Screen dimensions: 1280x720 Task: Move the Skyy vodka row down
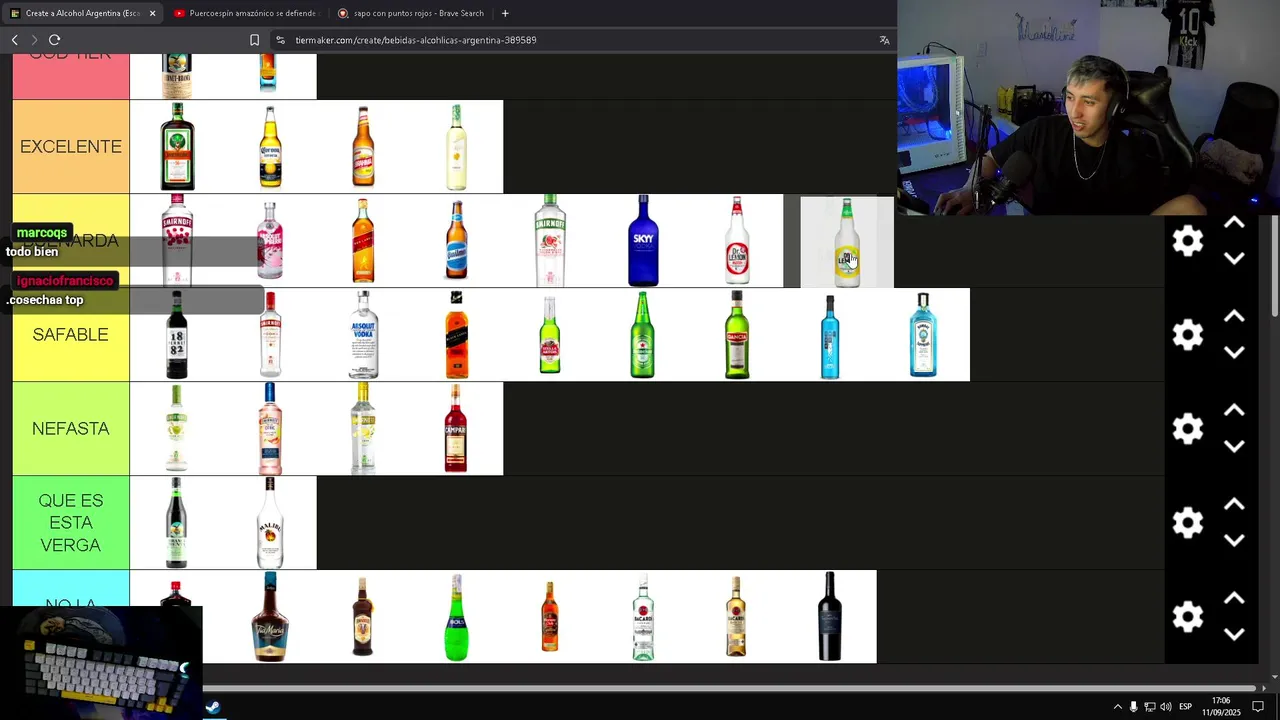pyautogui.click(x=1234, y=258)
